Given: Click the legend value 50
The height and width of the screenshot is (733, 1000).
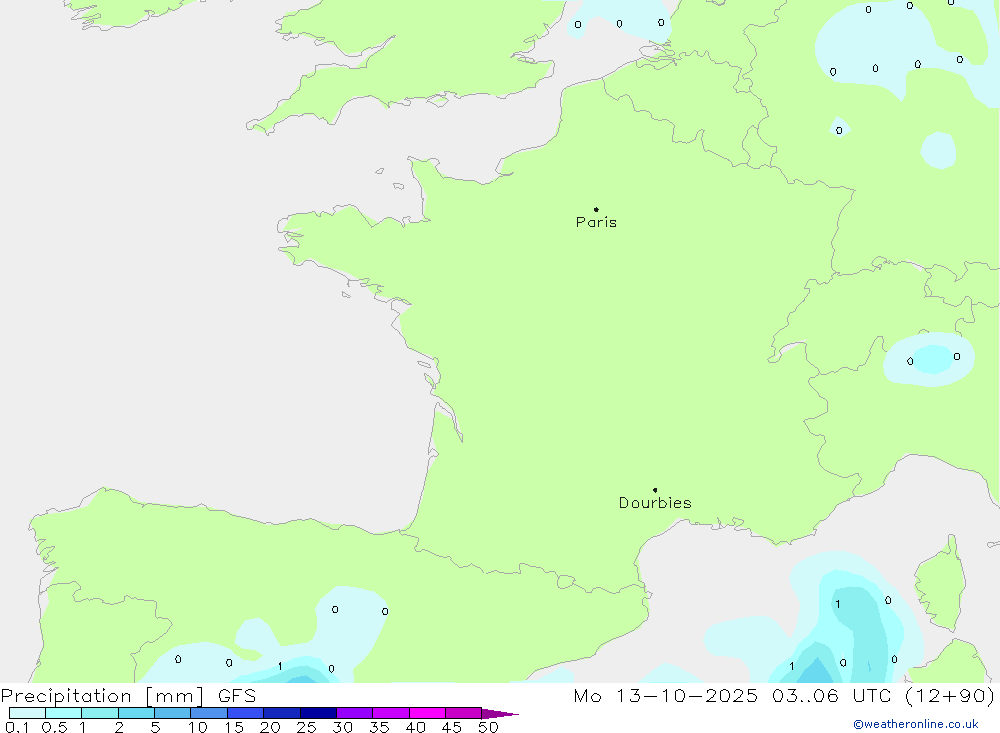Looking at the screenshot, I should point(489,727).
